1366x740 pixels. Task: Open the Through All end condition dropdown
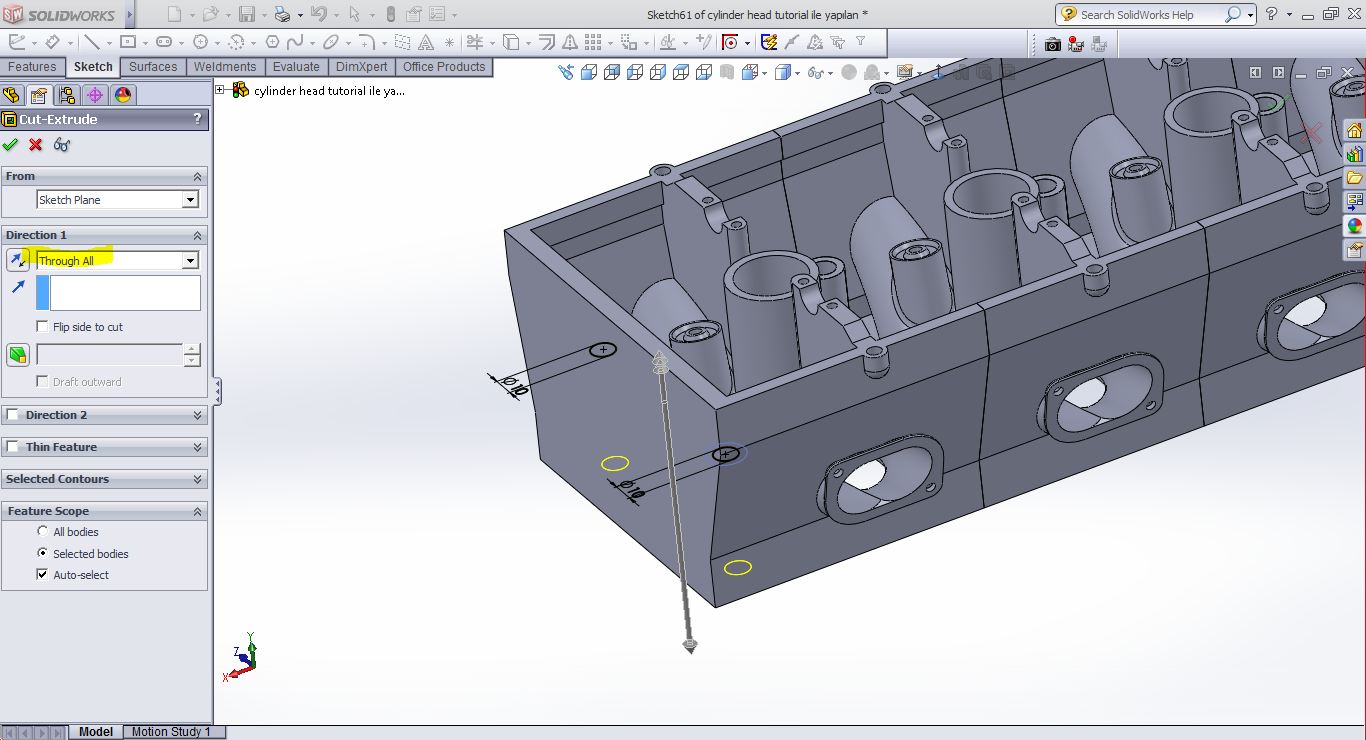click(x=190, y=261)
